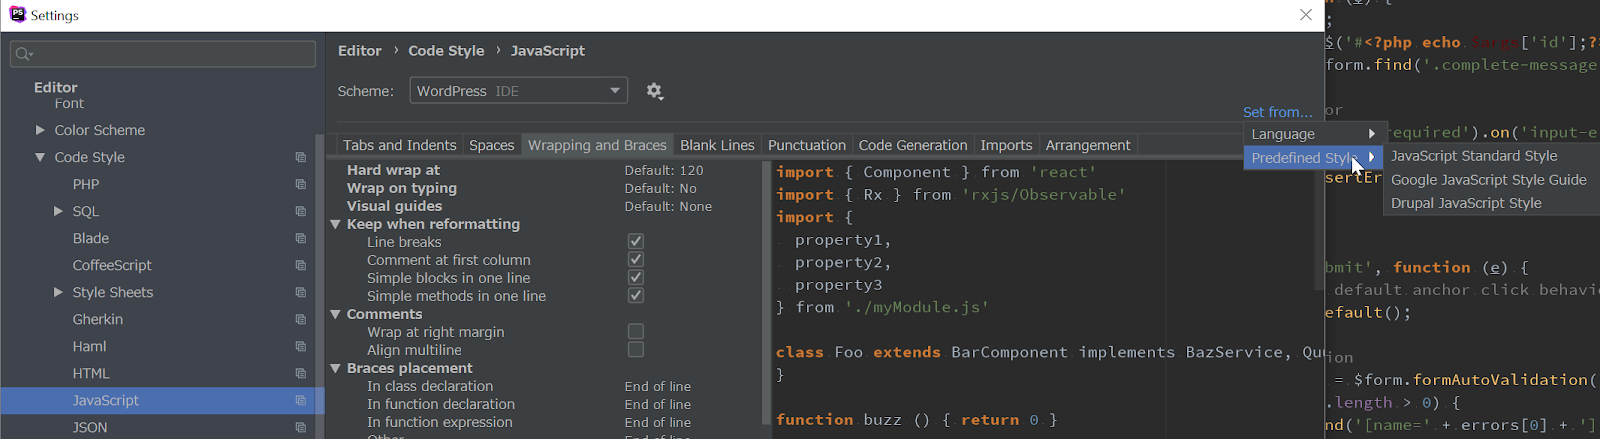This screenshot has width=1600, height=439.
Task: Select Font under Editor
Action: (x=69, y=104)
